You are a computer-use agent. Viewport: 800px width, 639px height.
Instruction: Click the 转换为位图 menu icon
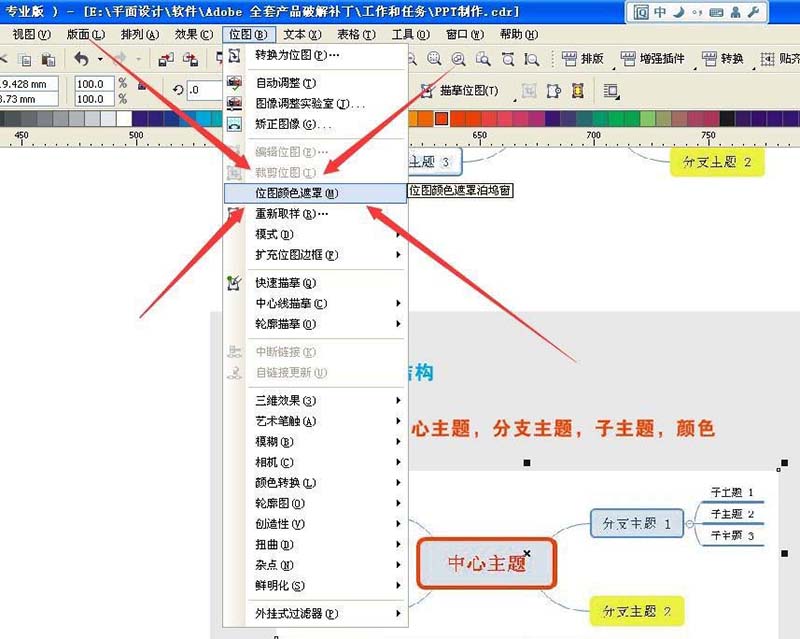tap(234, 55)
